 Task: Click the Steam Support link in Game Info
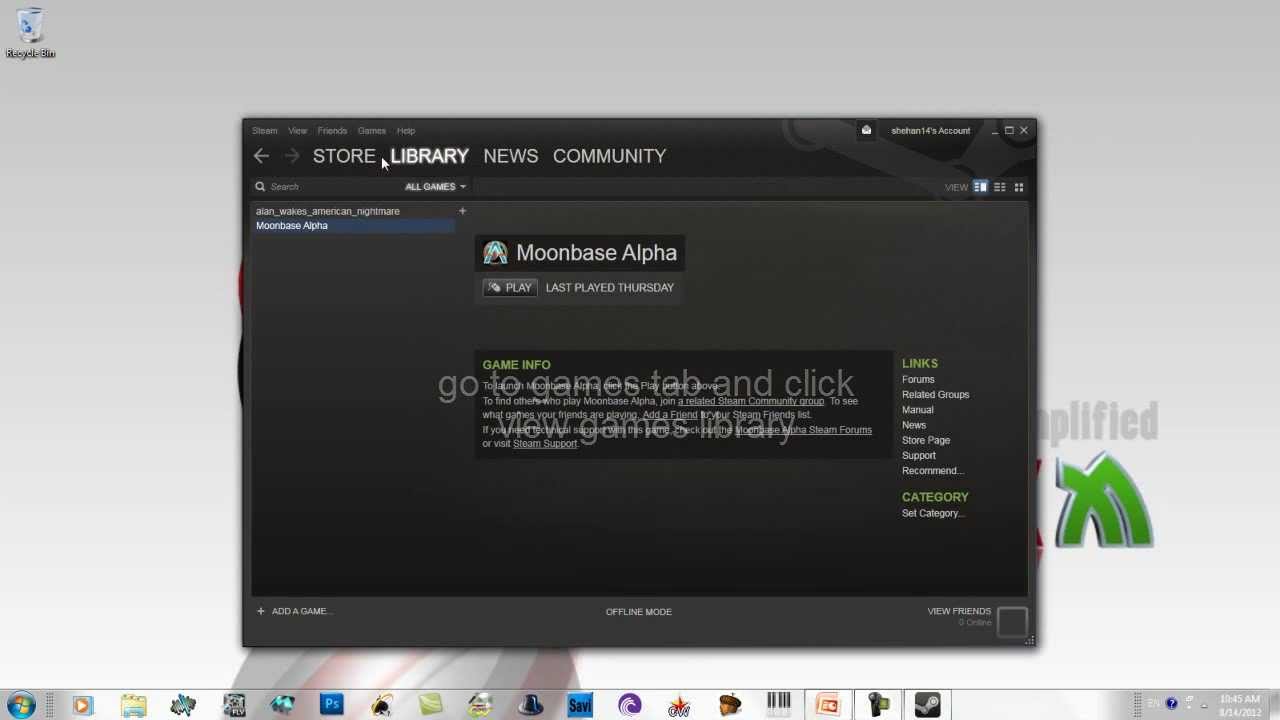[545, 444]
